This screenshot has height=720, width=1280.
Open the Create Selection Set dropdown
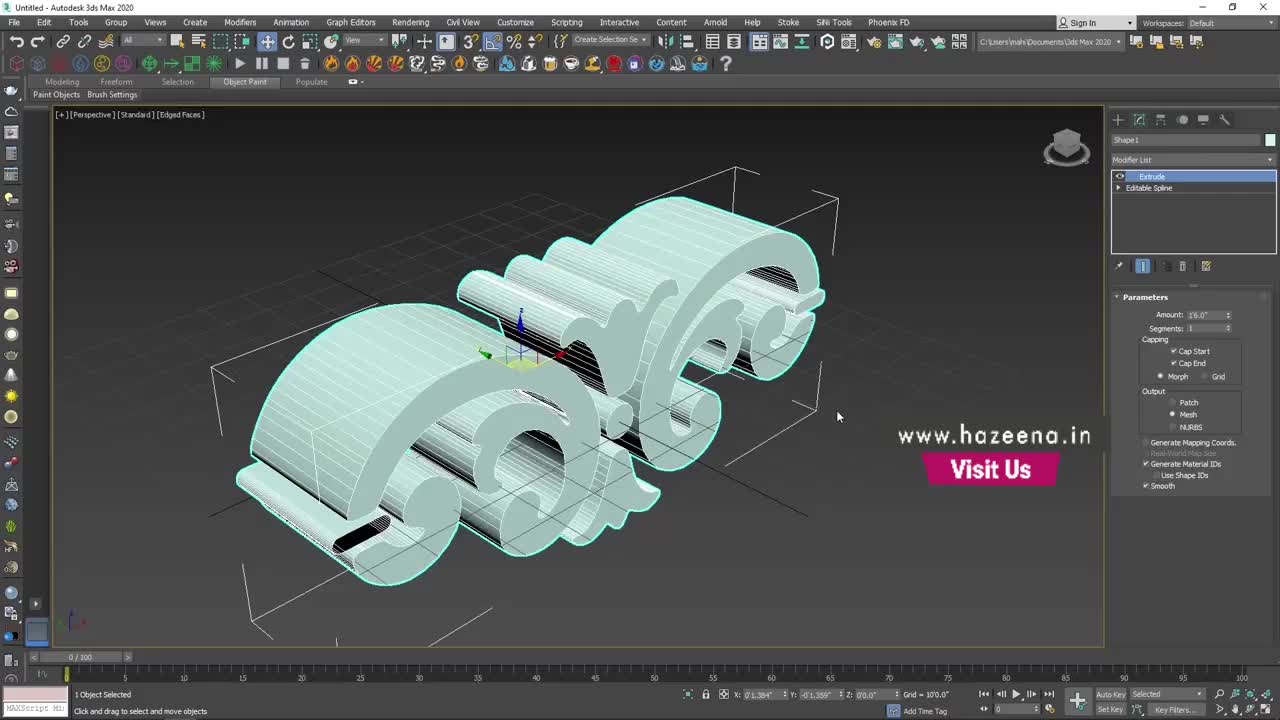point(610,40)
